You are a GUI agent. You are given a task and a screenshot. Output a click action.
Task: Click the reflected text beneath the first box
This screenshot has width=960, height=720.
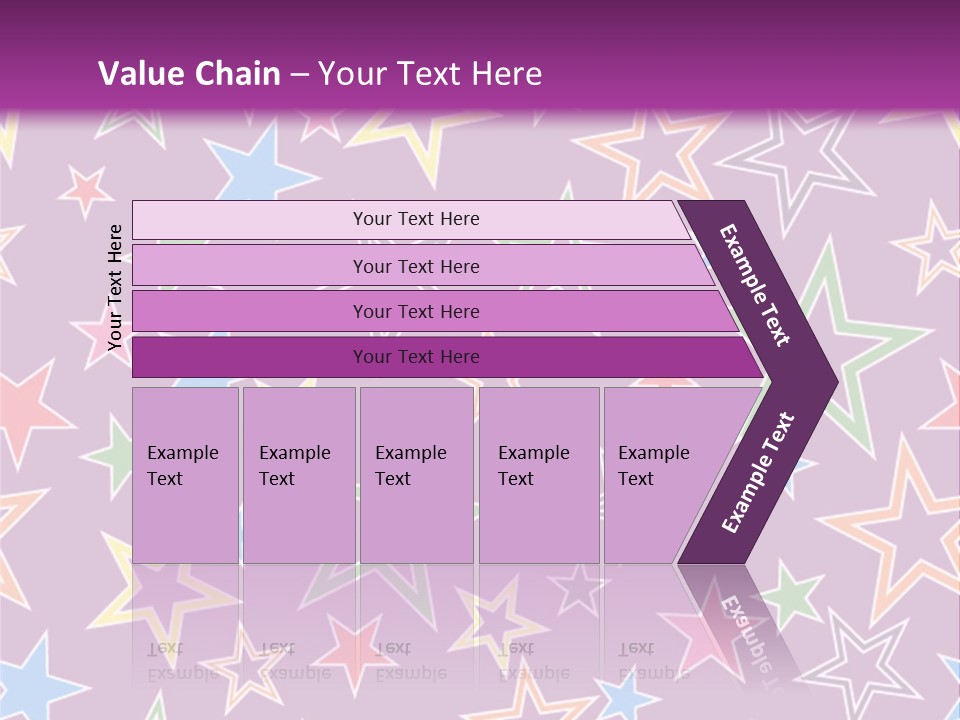[185, 660]
